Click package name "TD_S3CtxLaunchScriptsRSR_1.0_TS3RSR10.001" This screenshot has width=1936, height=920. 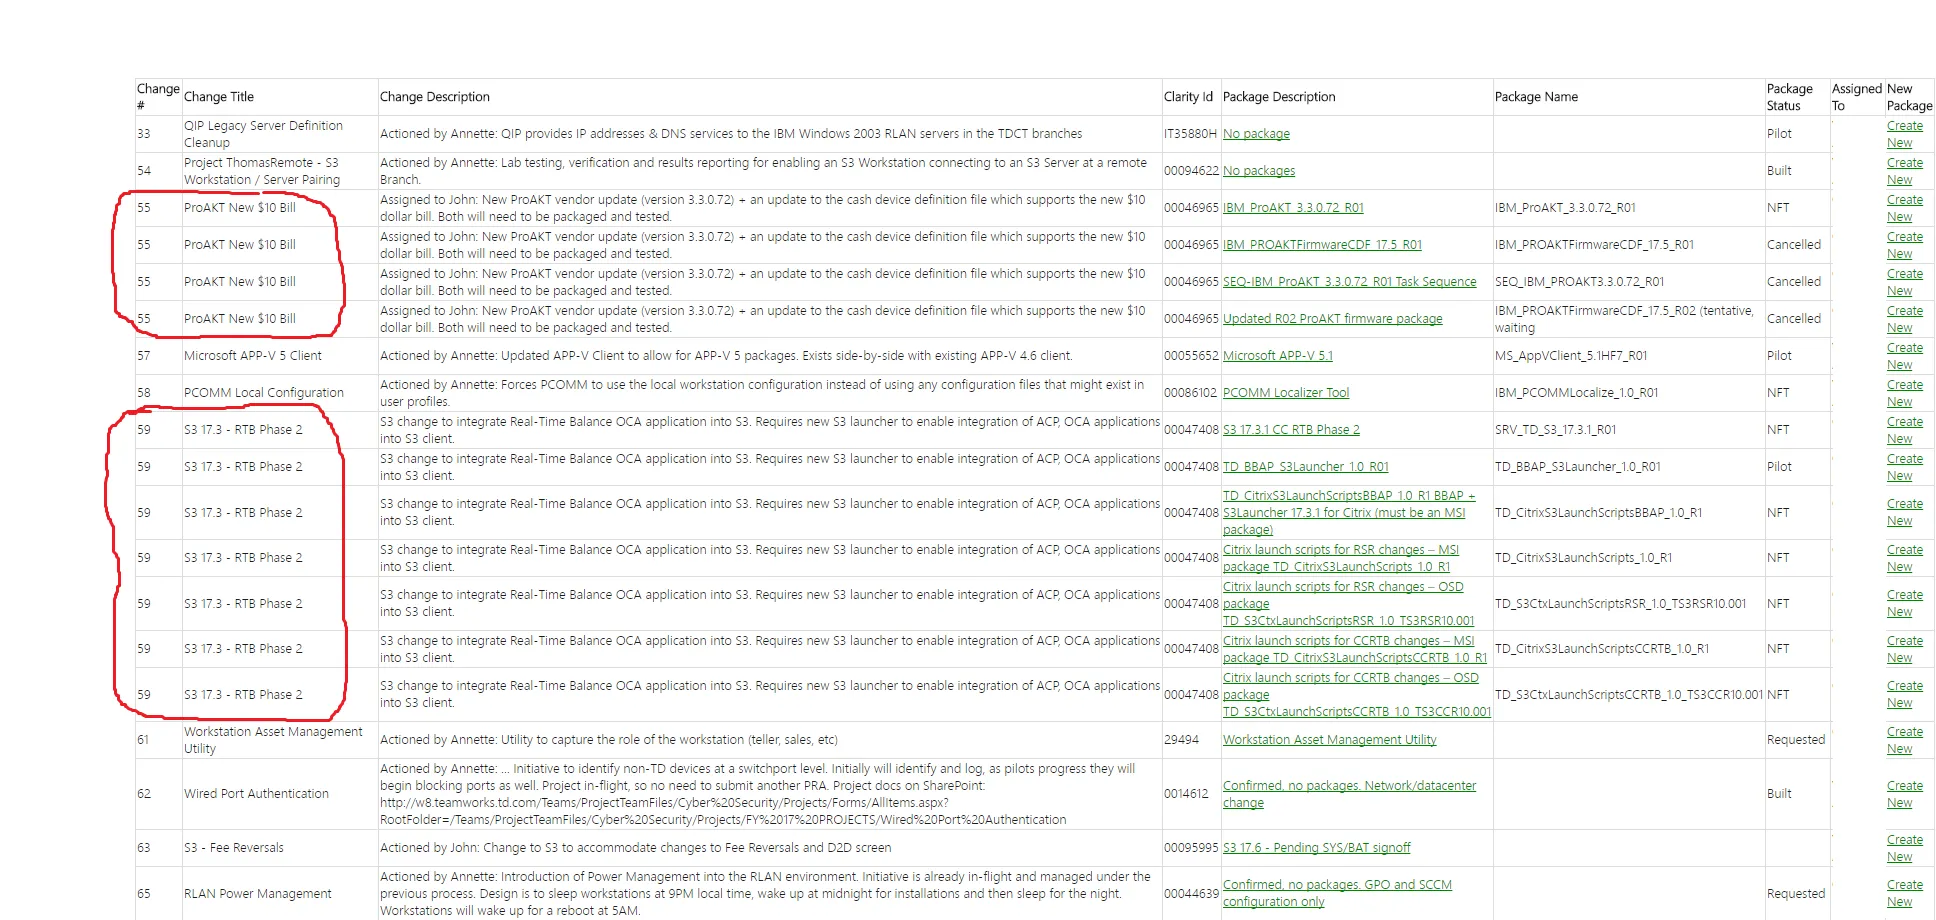1621,604
